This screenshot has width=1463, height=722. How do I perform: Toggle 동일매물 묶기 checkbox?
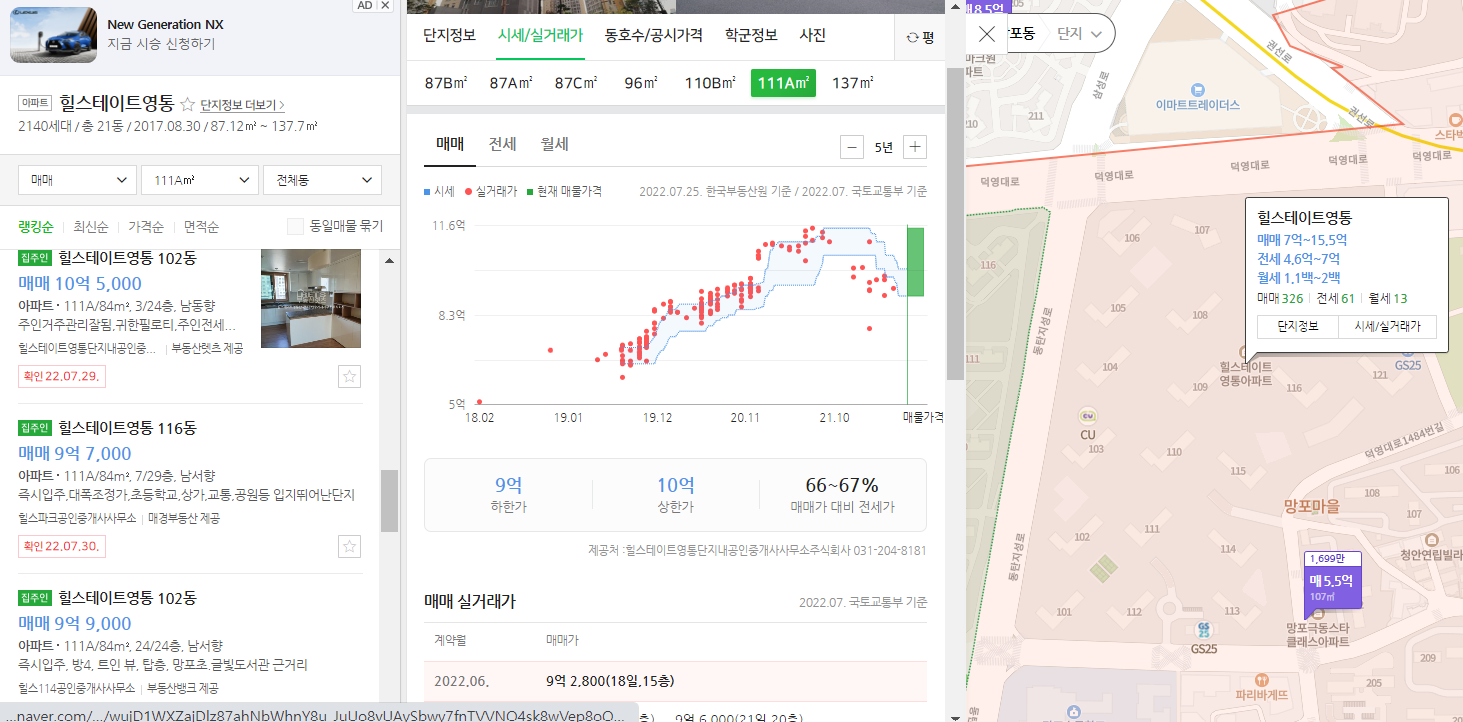[x=296, y=226]
